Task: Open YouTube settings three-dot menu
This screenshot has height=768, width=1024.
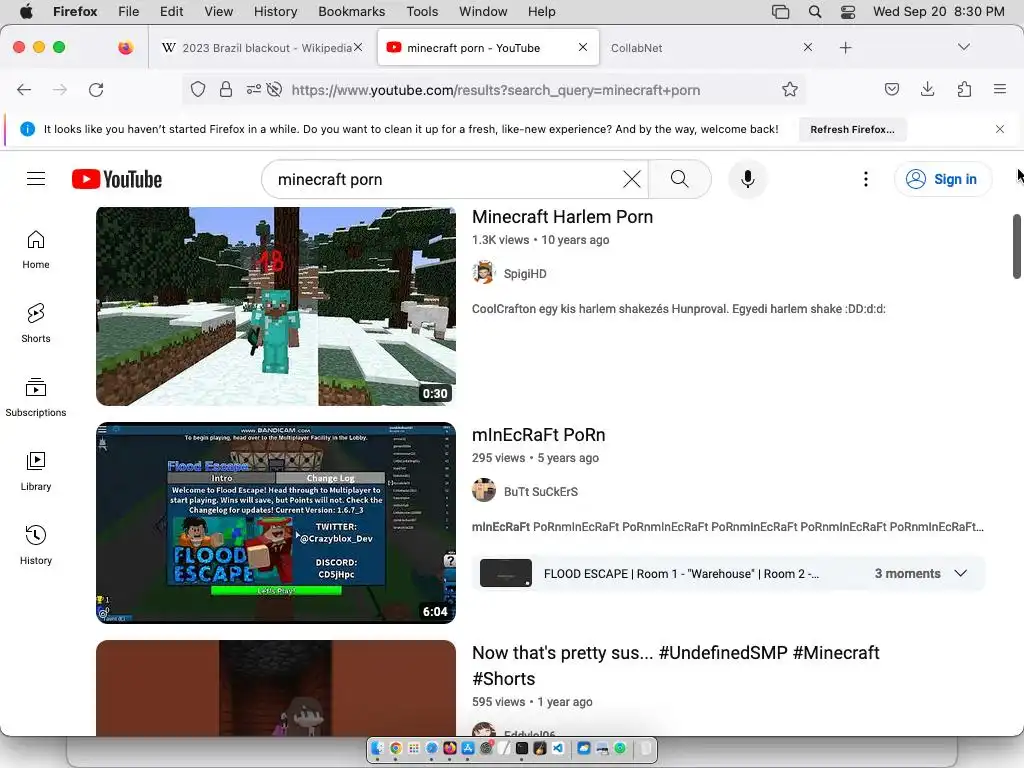Action: tap(866, 179)
